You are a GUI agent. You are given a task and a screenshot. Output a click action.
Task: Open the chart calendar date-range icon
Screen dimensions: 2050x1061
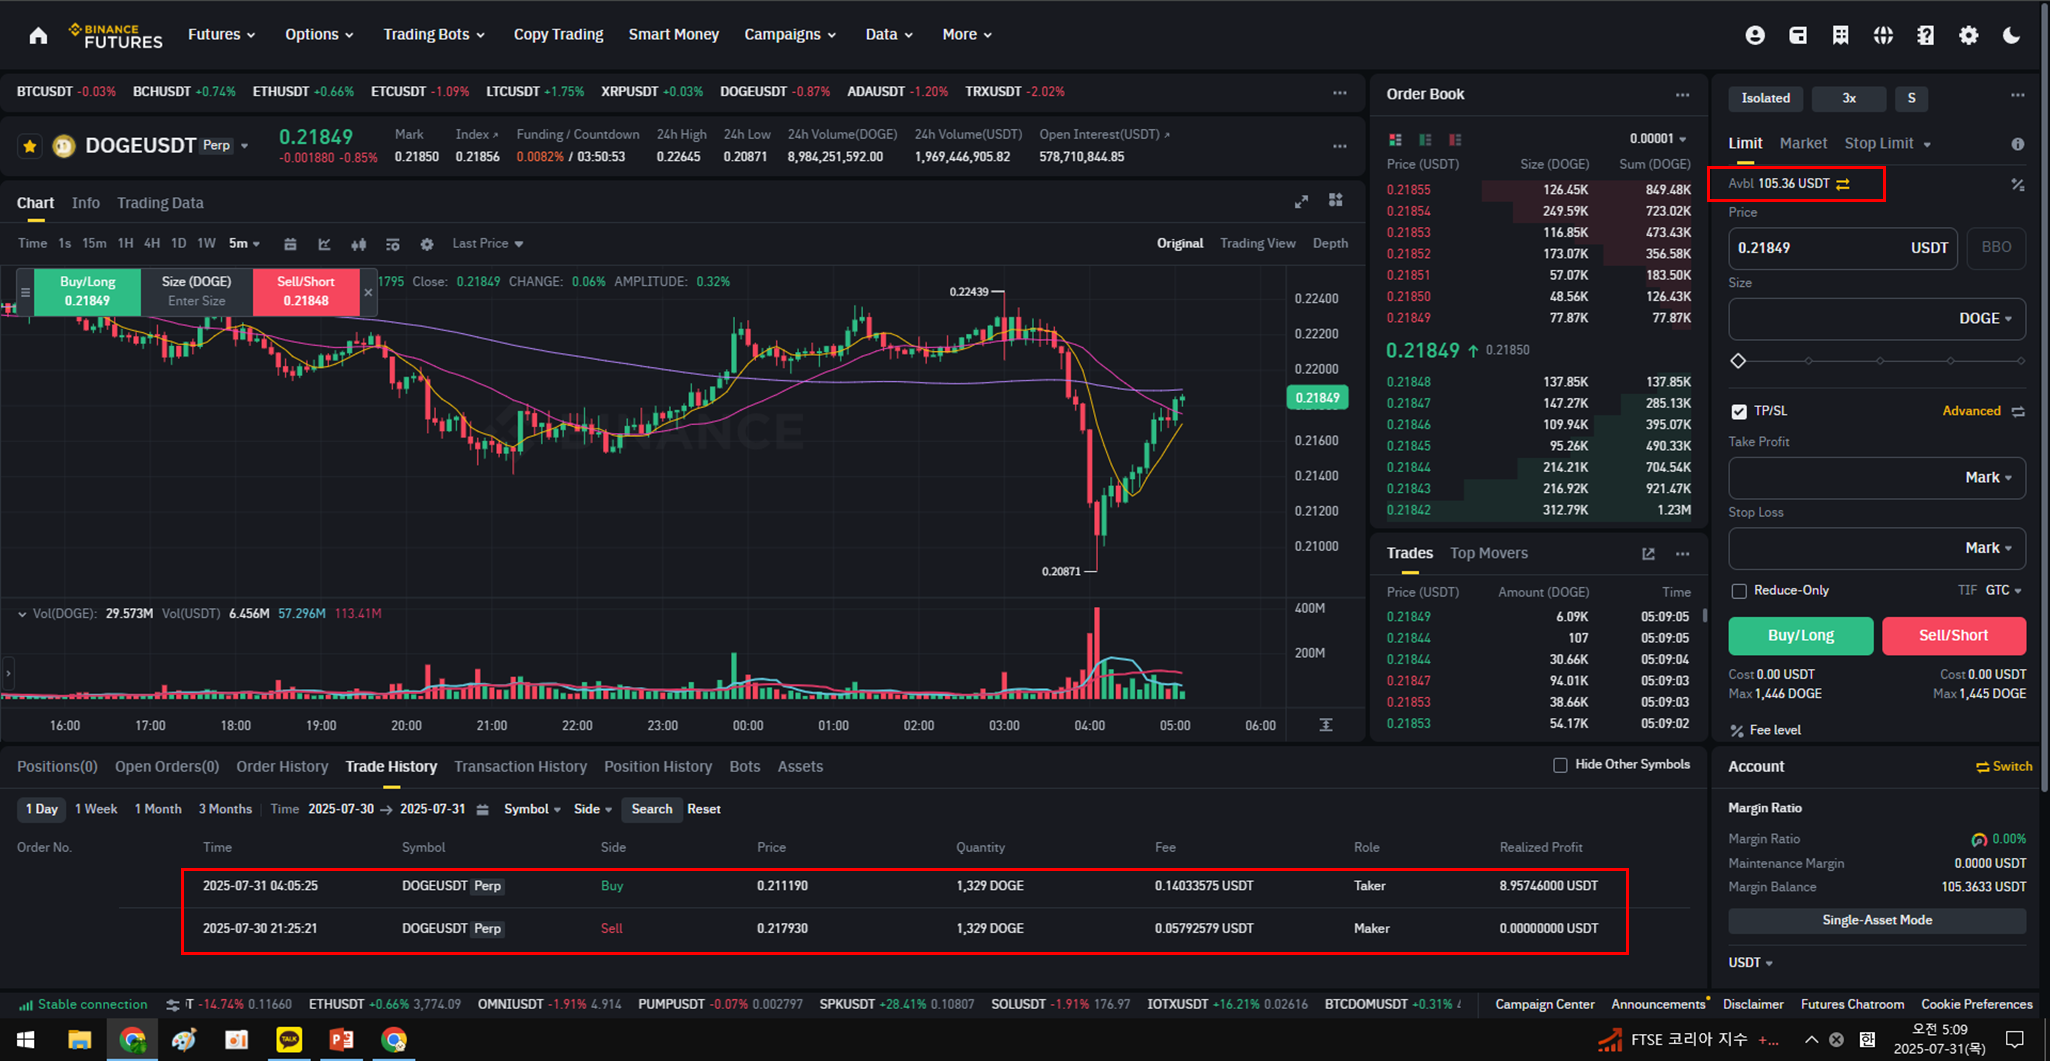(290, 244)
